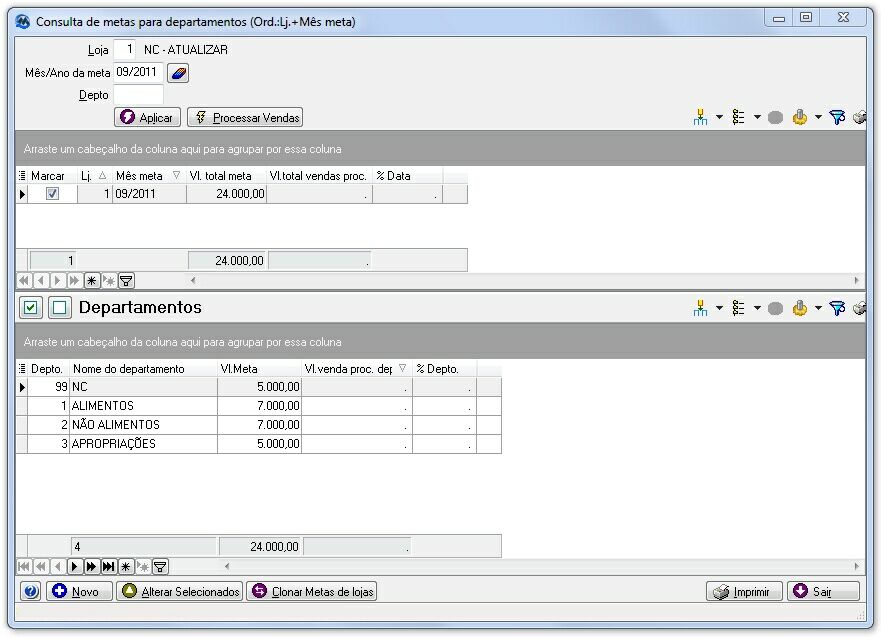
Task: Toggle the Marcar checkbox for store 1
Action: pos(52,194)
